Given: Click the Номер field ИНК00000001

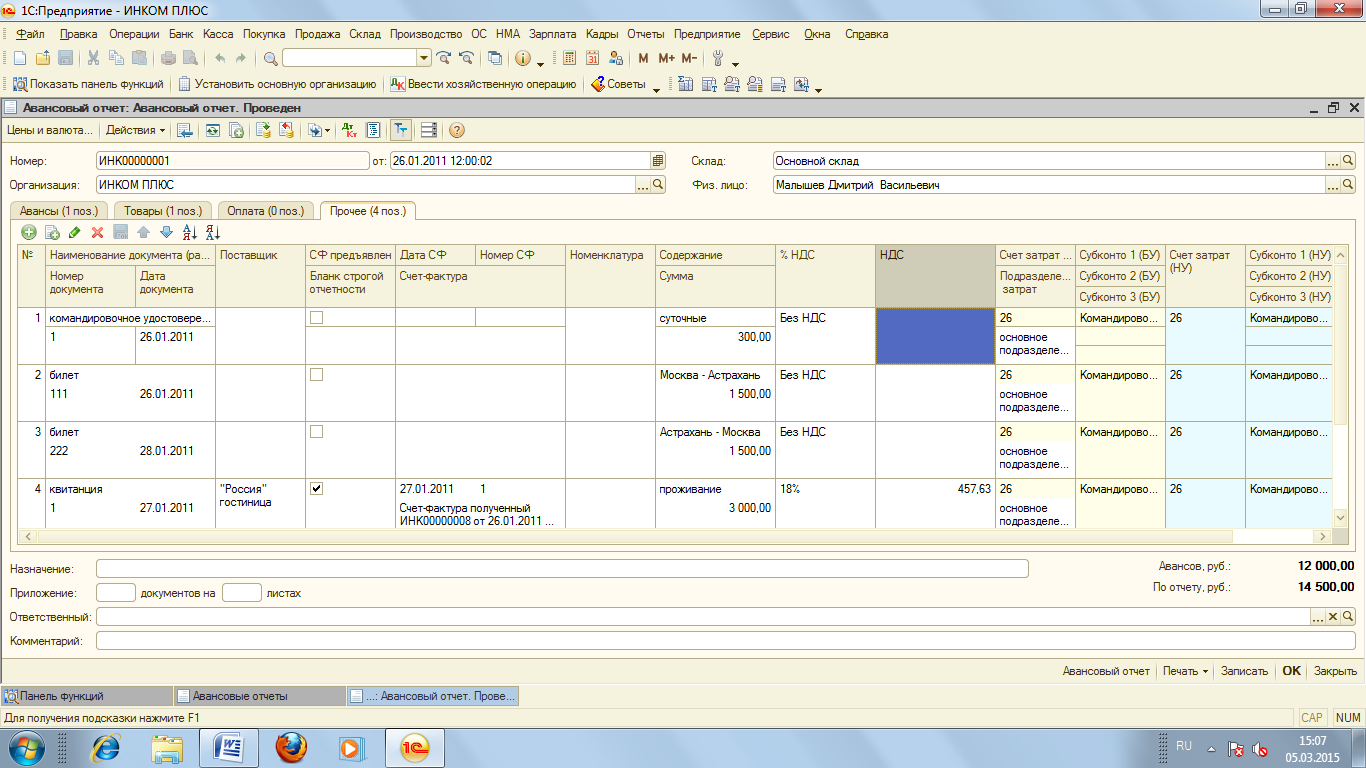Looking at the screenshot, I should point(233,160).
